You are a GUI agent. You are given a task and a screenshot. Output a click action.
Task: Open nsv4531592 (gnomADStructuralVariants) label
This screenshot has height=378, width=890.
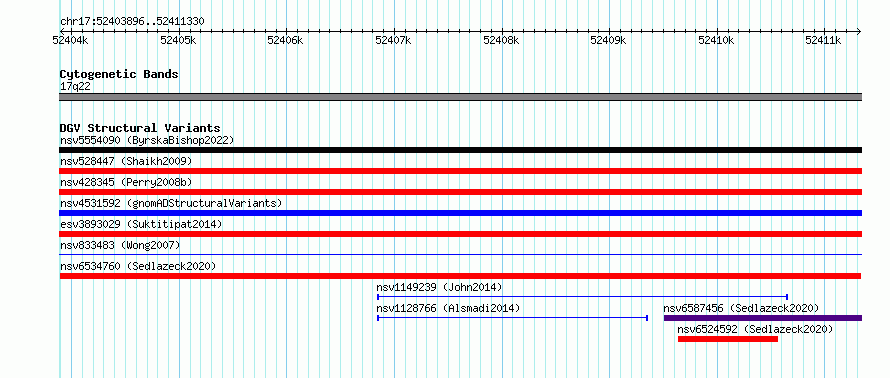point(171,203)
